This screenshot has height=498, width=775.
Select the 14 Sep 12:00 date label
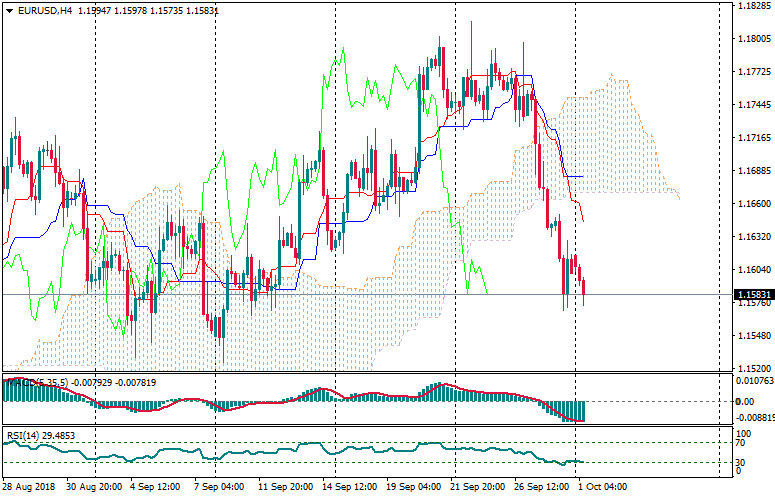point(350,486)
